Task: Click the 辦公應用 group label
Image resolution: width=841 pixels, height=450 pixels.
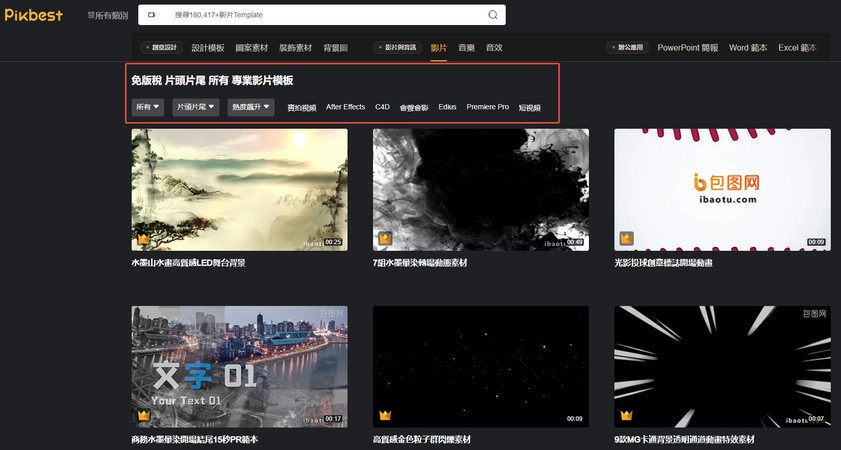Action: (x=628, y=48)
